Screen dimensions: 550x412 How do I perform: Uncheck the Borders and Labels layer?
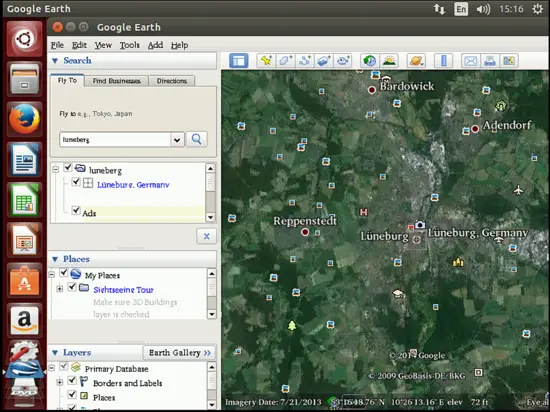[72, 380]
